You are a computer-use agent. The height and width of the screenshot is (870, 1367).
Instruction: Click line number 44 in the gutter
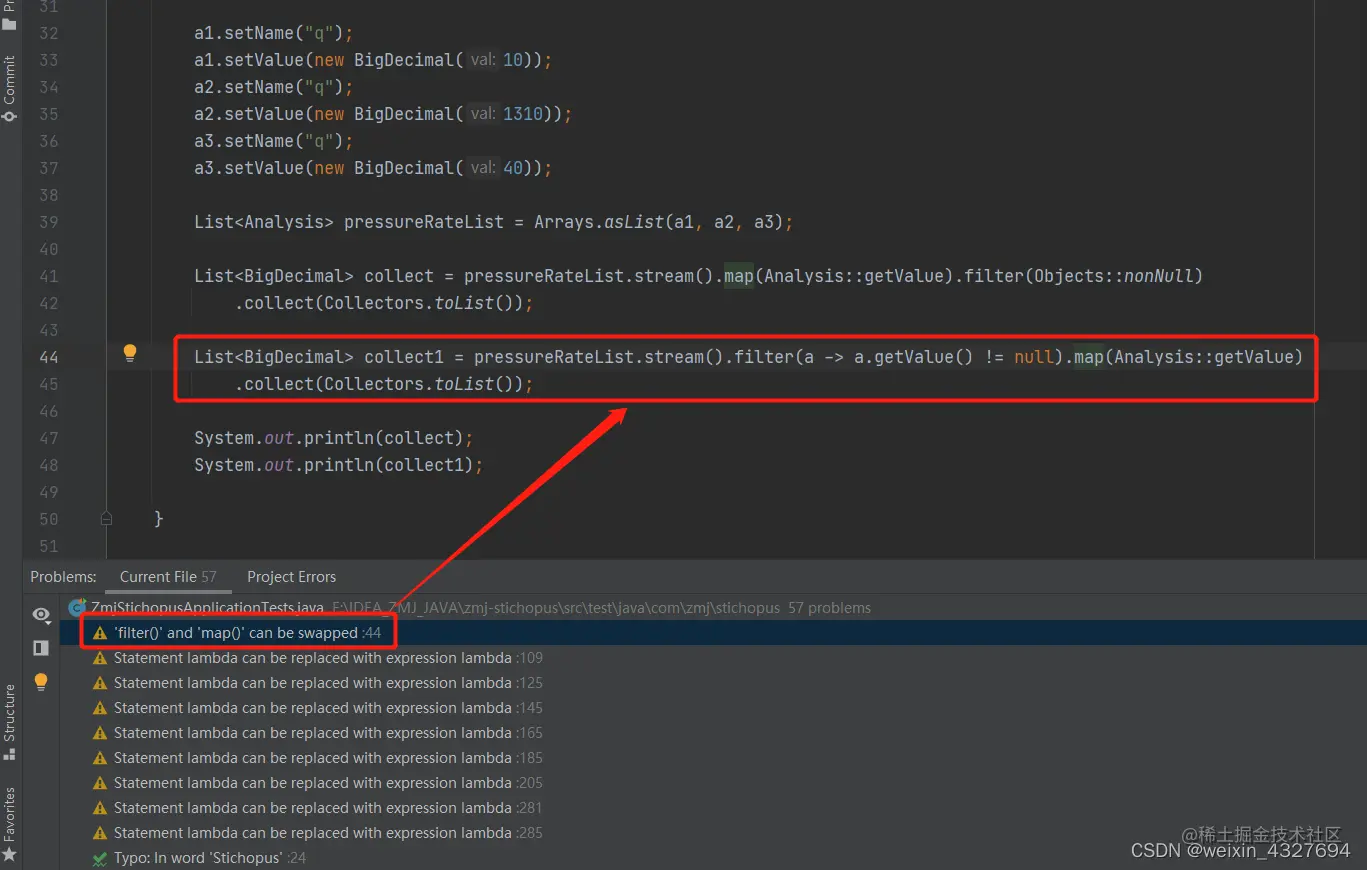click(x=48, y=357)
